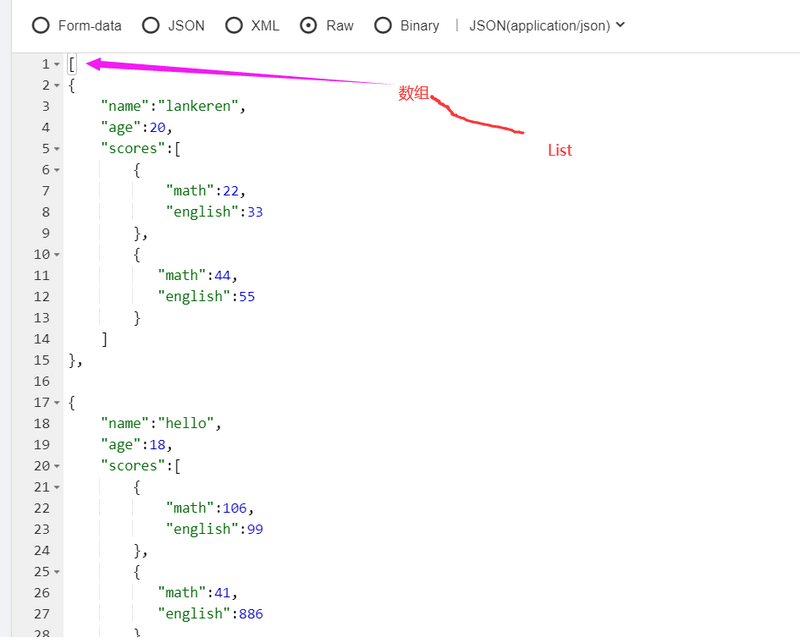The width and height of the screenshot is (800, 643).
Task: Fold the object at line 25
Action: [x=57, y=572]
